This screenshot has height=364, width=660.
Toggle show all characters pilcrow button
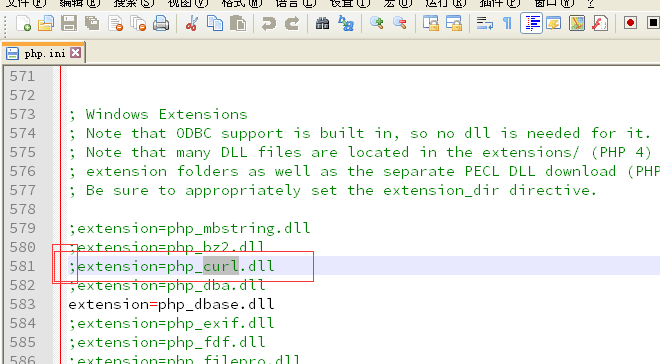click(508, 23)
